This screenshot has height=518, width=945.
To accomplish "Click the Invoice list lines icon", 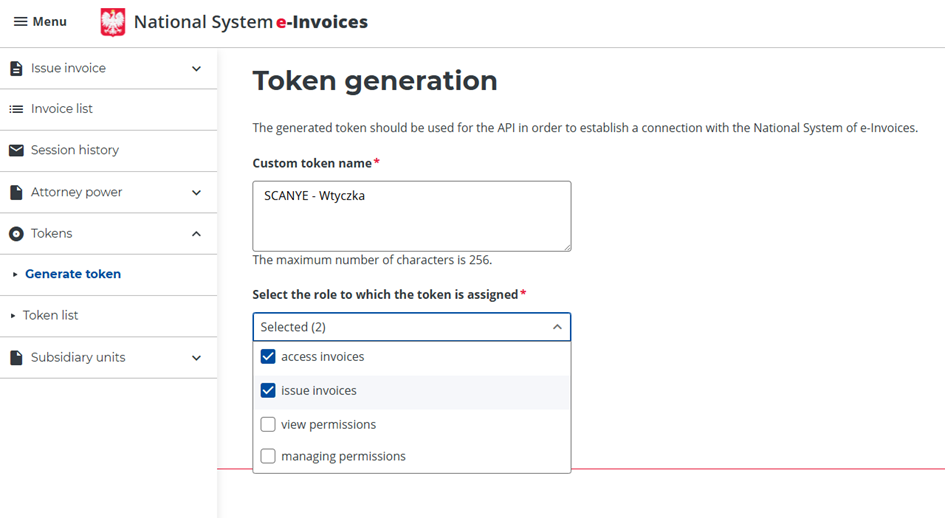I will pyautogui.click(x=16, y=109).
